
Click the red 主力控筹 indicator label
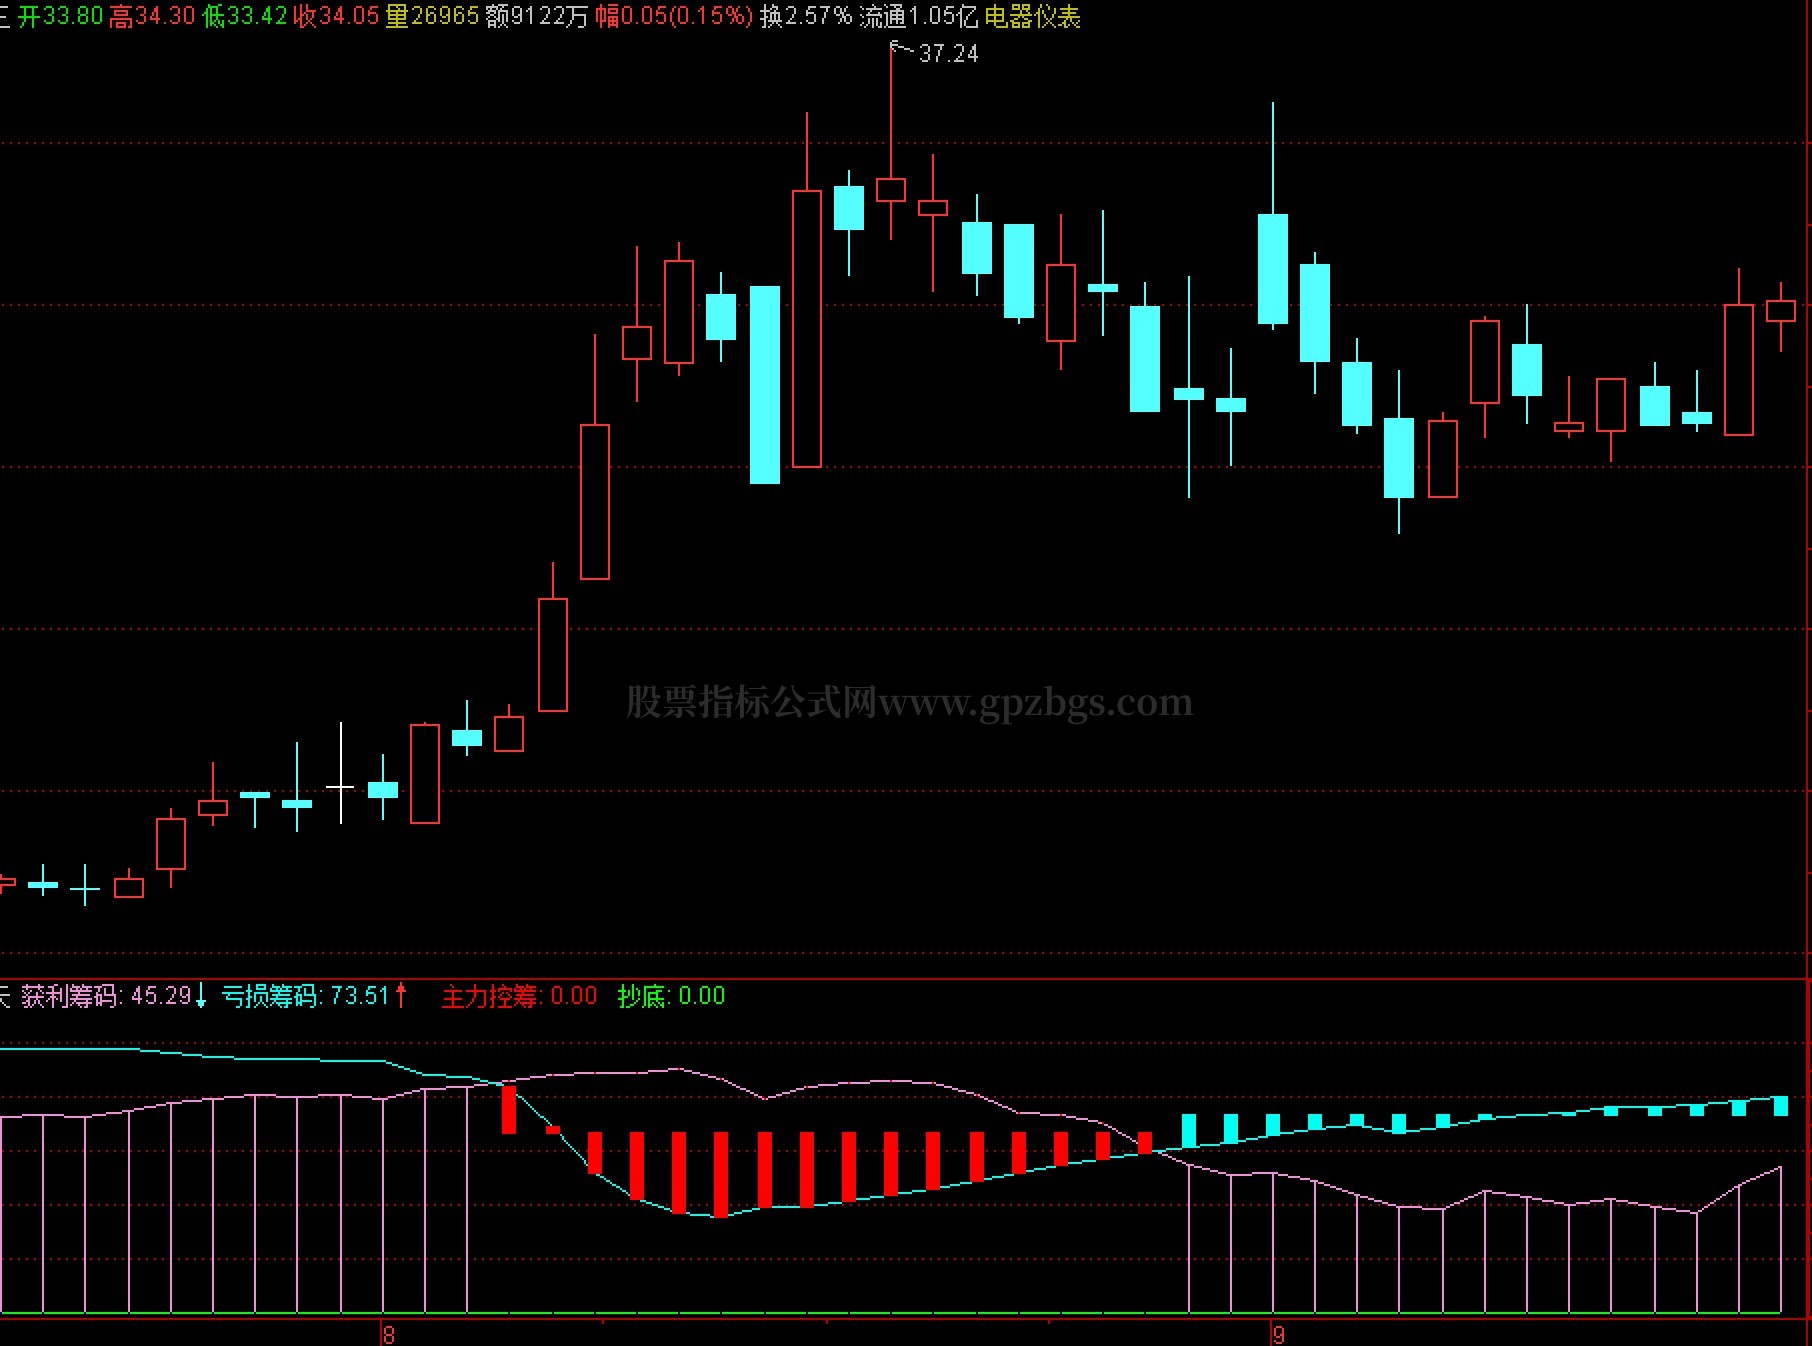(491, 996)
